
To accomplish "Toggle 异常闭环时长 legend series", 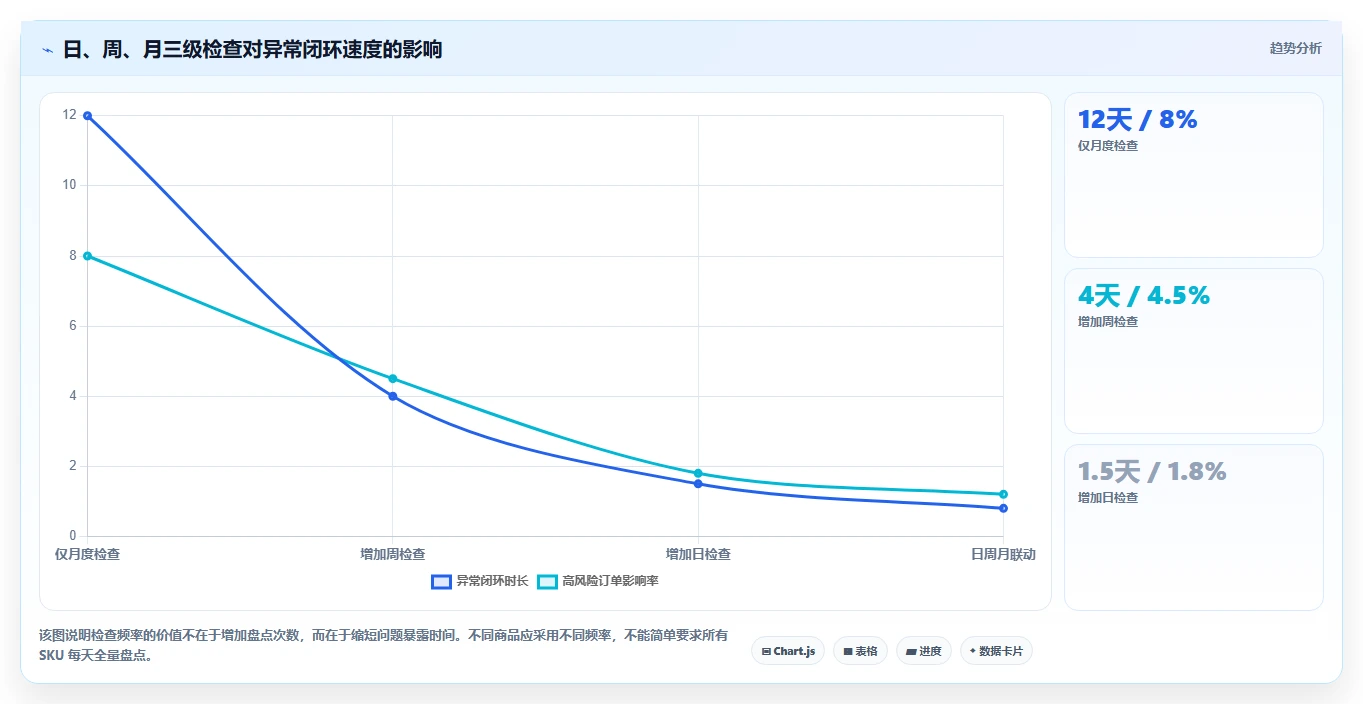I will pos(479,581).
